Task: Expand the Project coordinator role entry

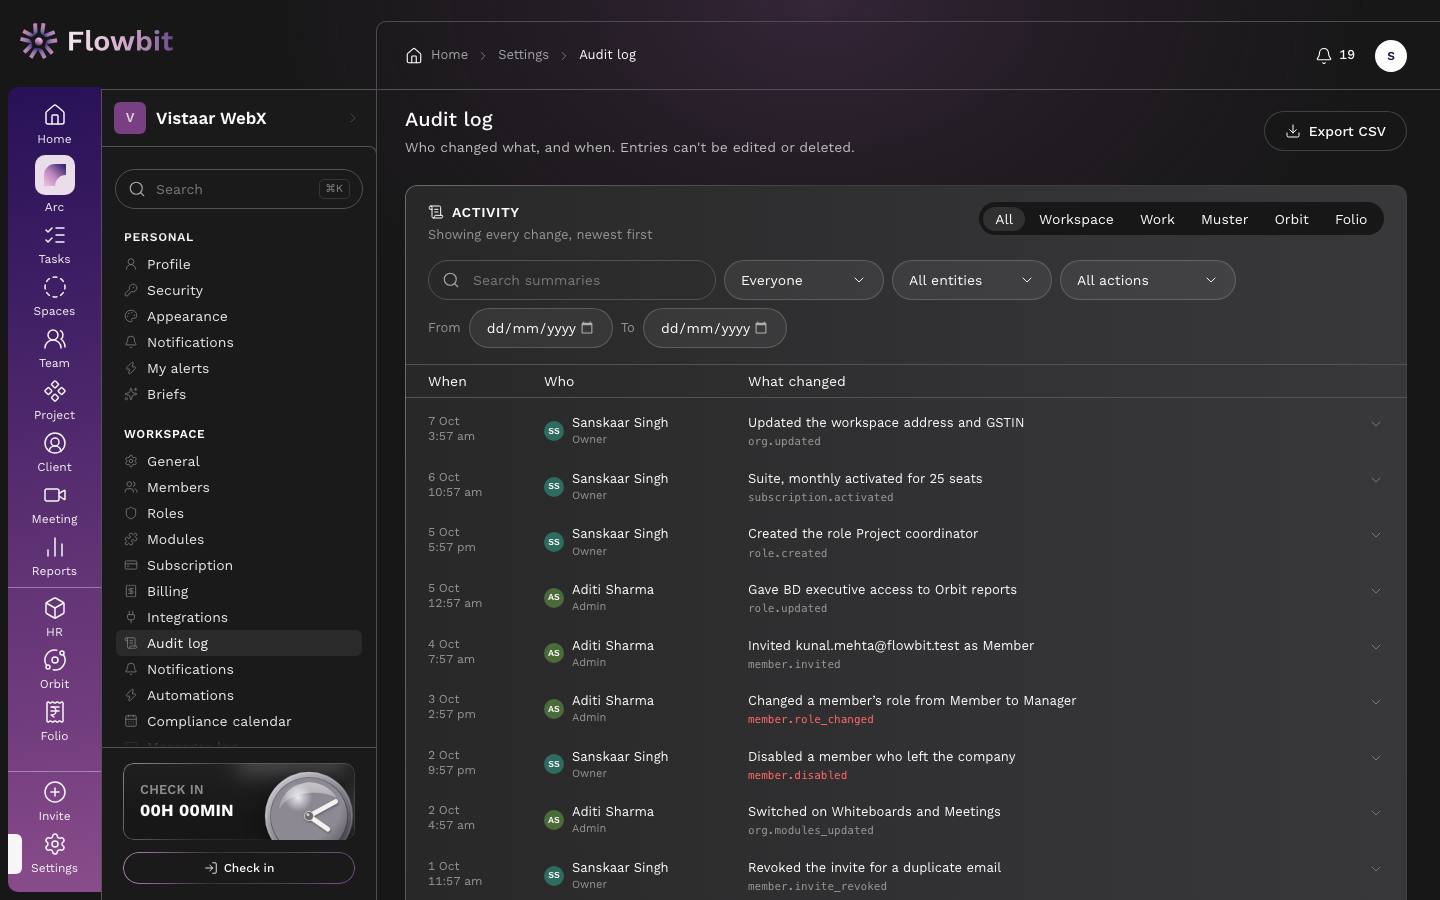Action: click(x=1376, y=535)
